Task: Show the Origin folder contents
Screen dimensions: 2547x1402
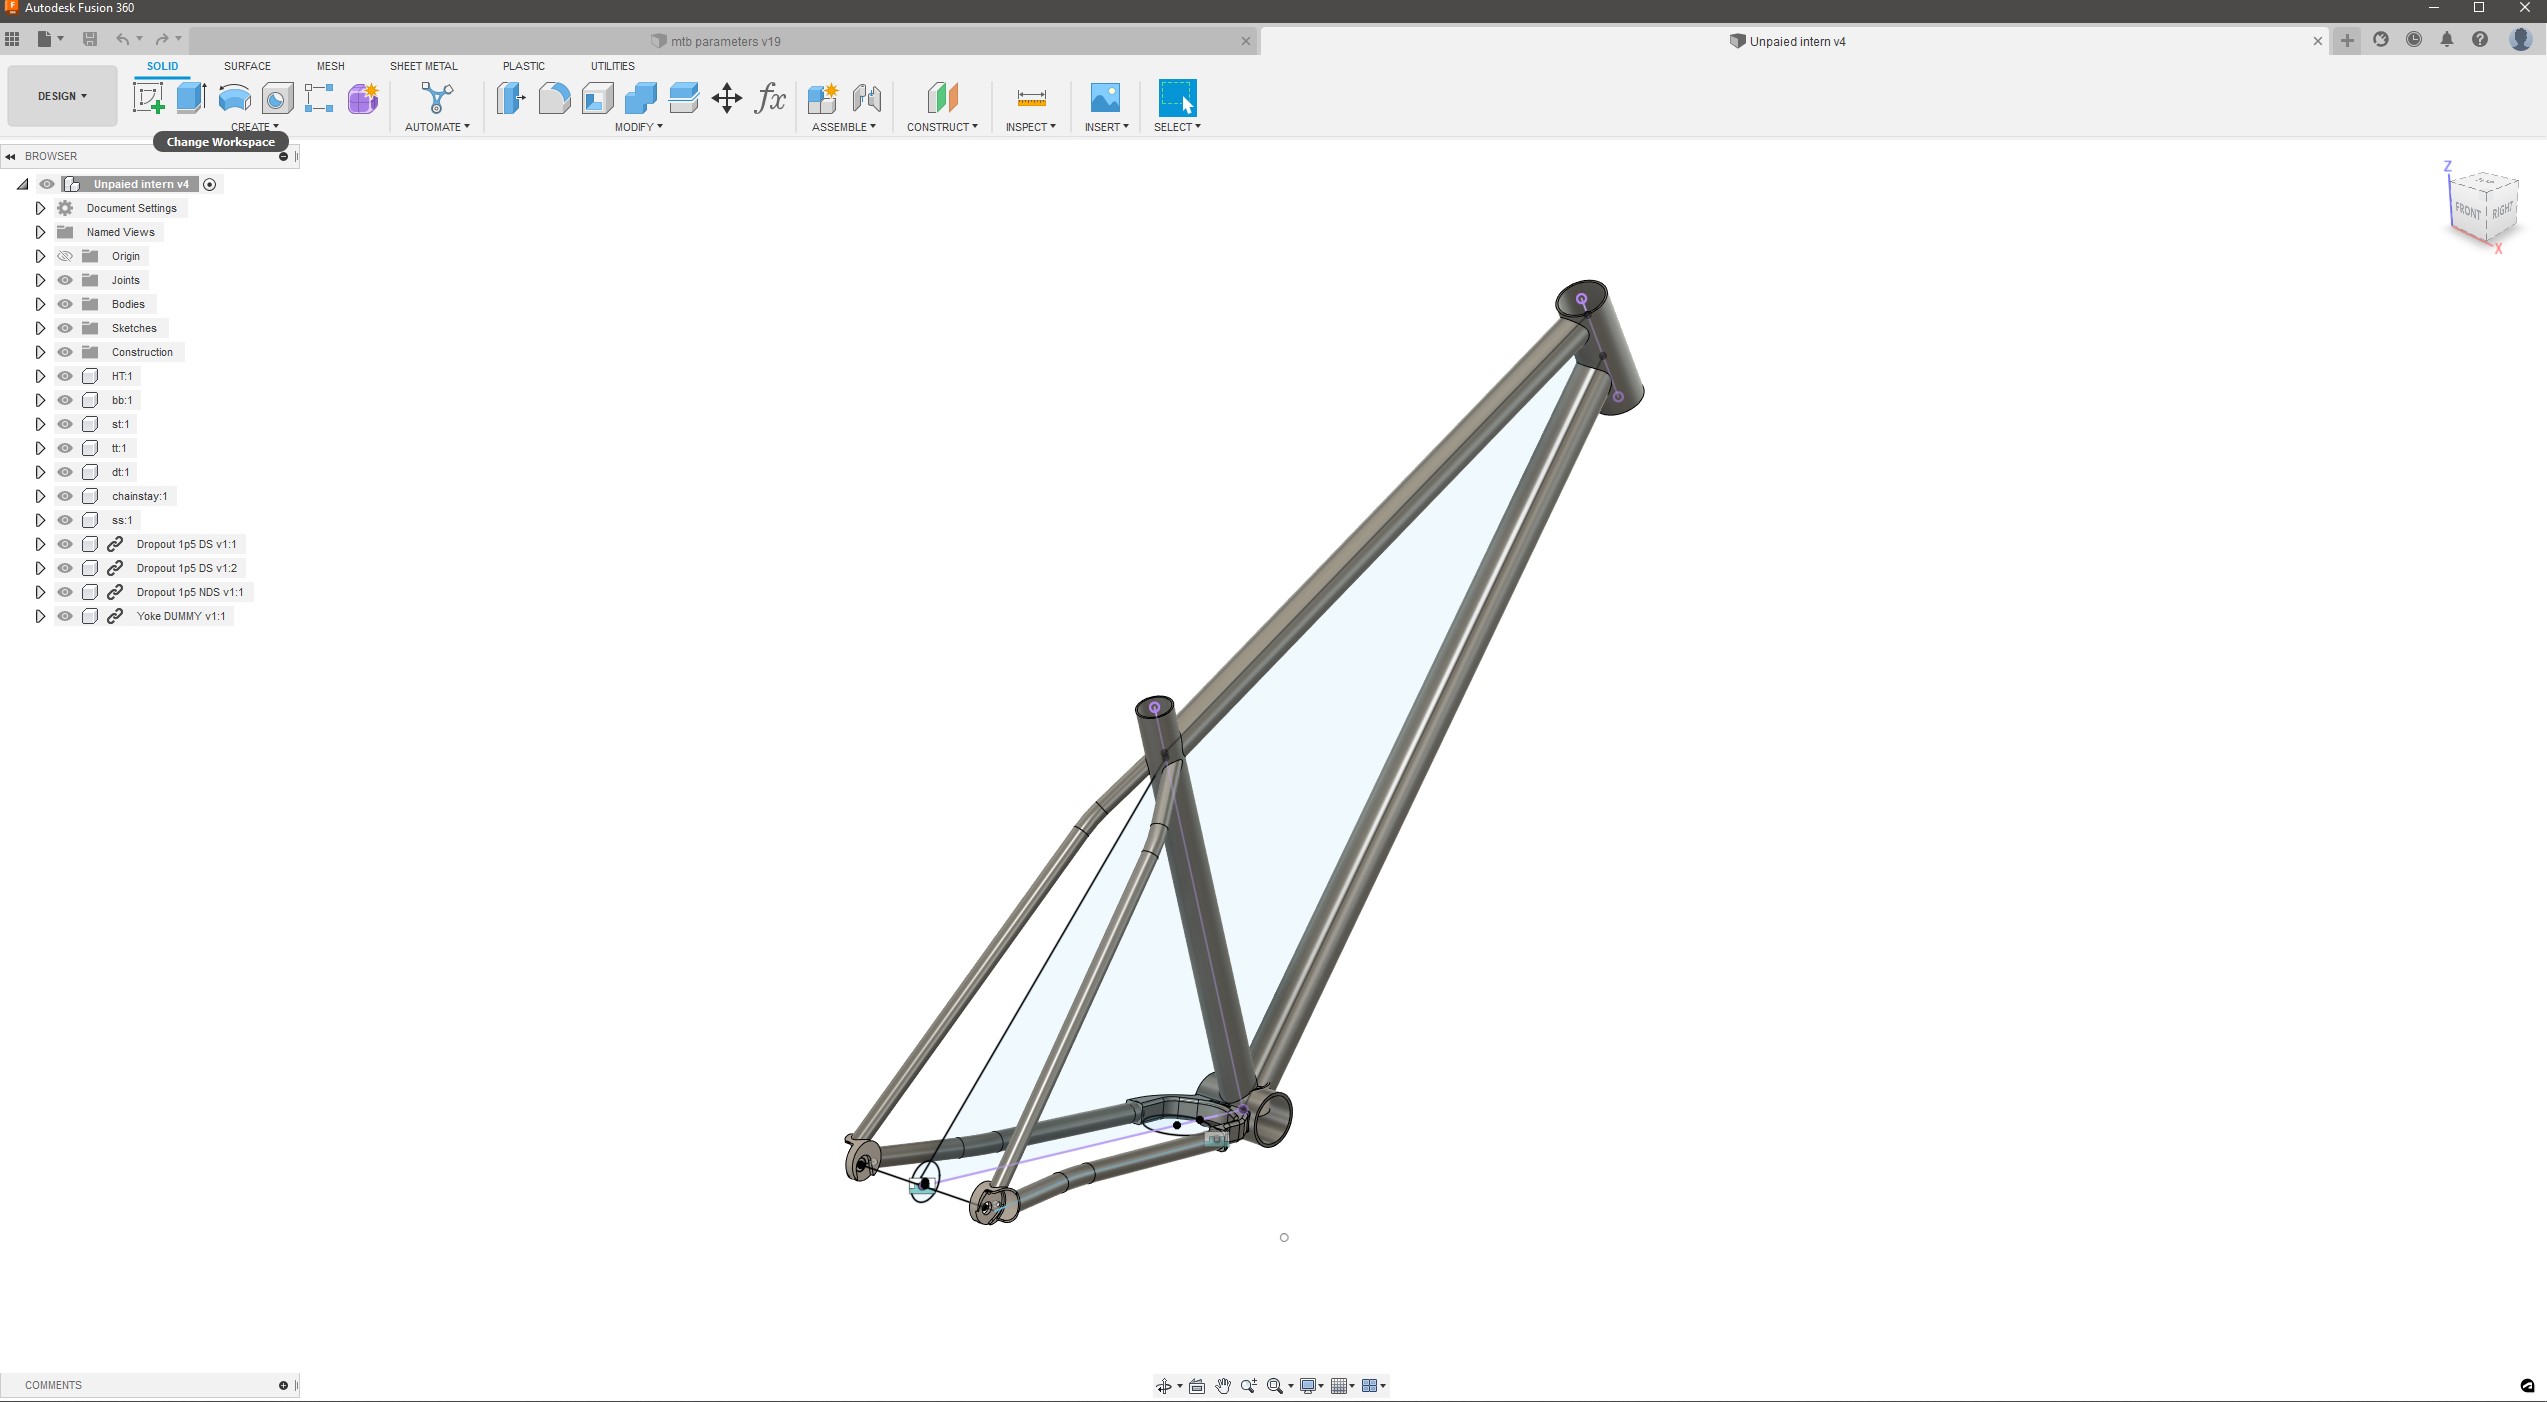Action: pyautogui.click(x=41, y=256)
